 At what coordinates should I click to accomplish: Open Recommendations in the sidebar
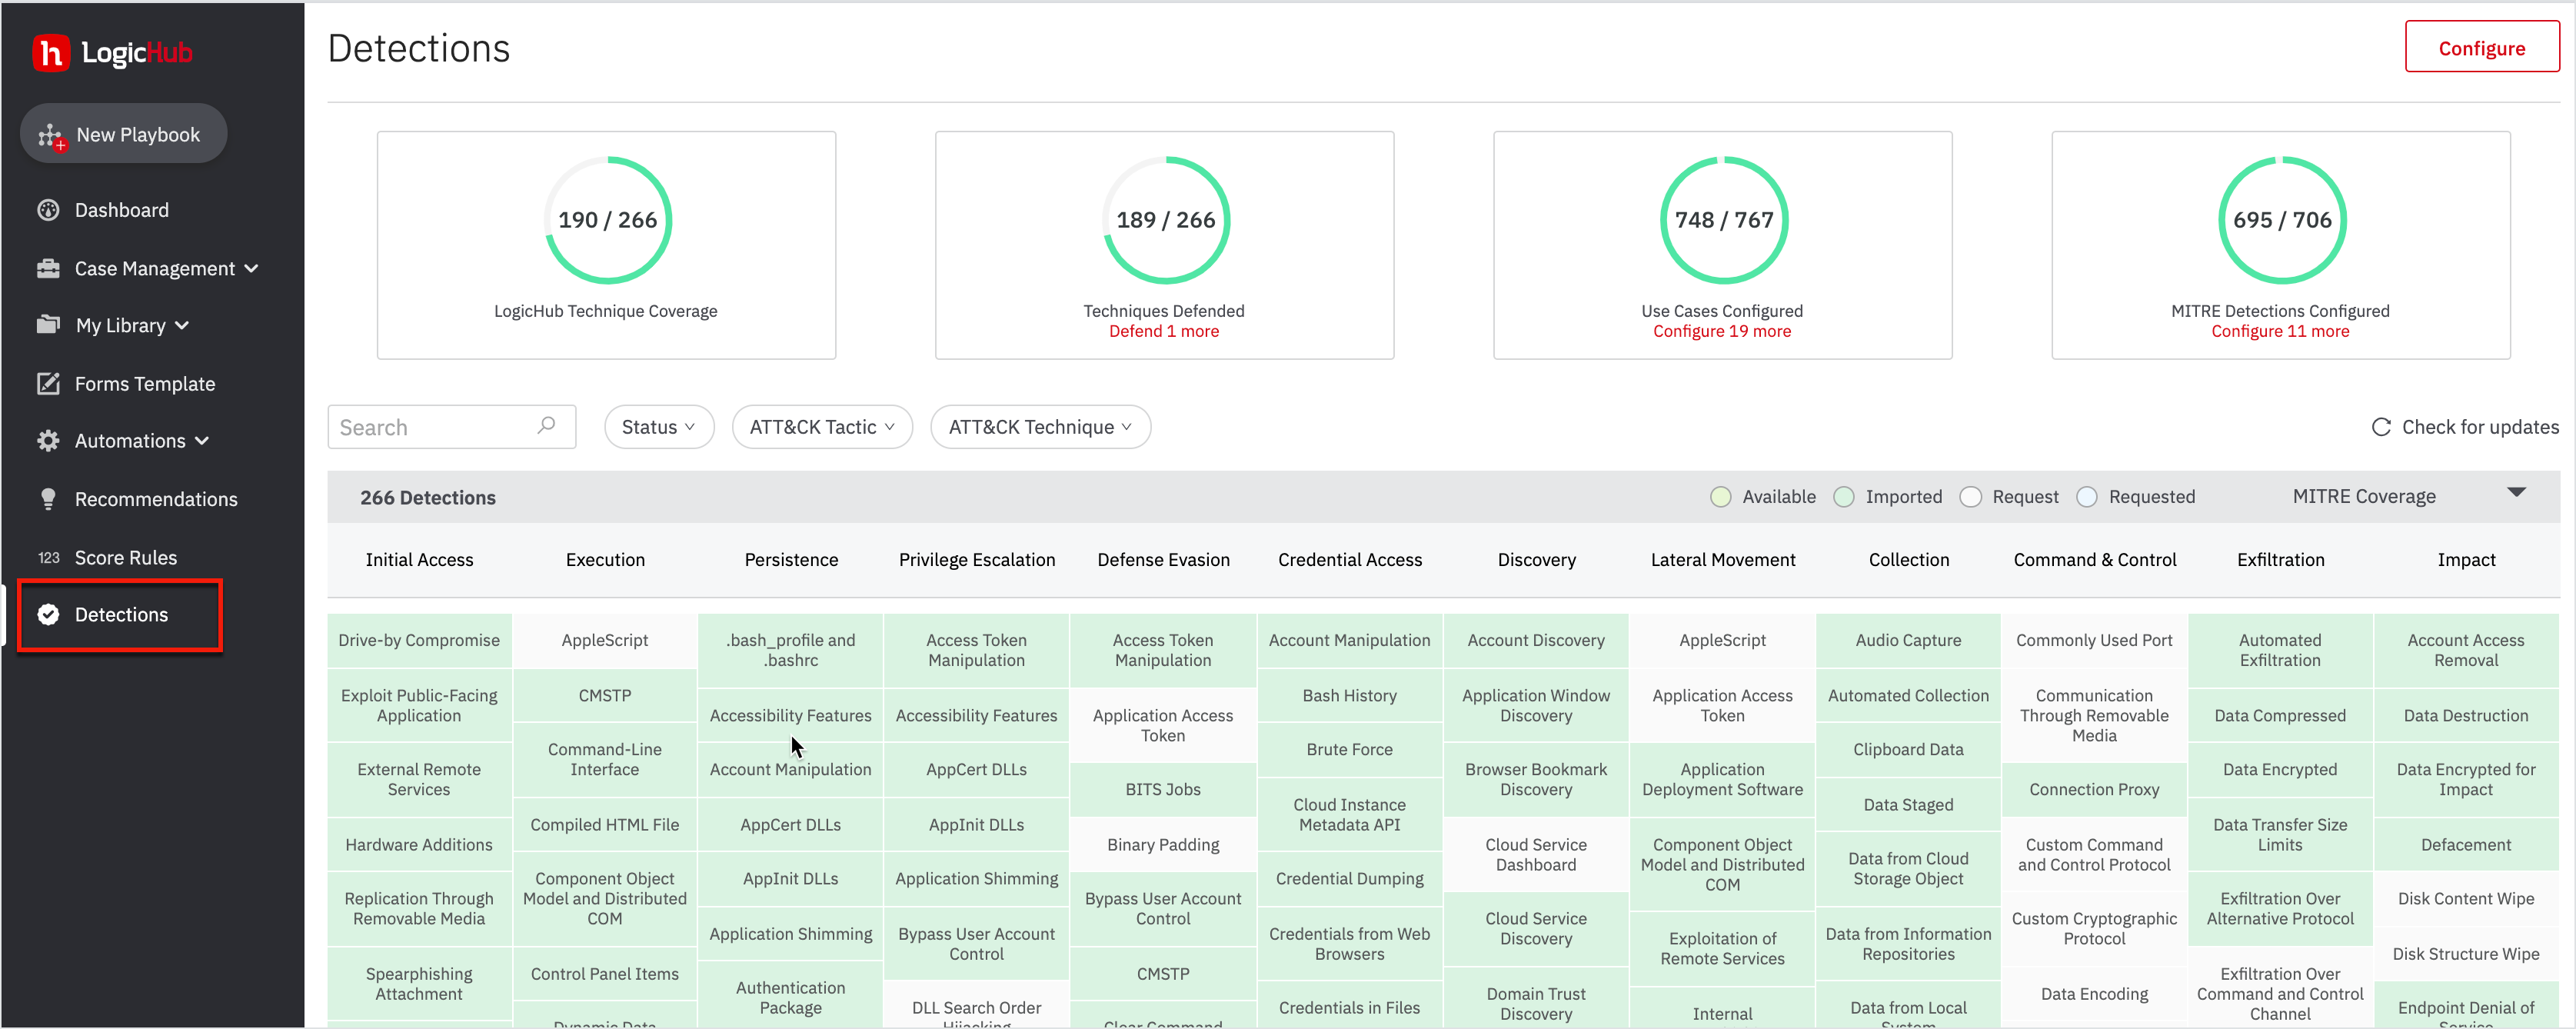pos(156,499)
